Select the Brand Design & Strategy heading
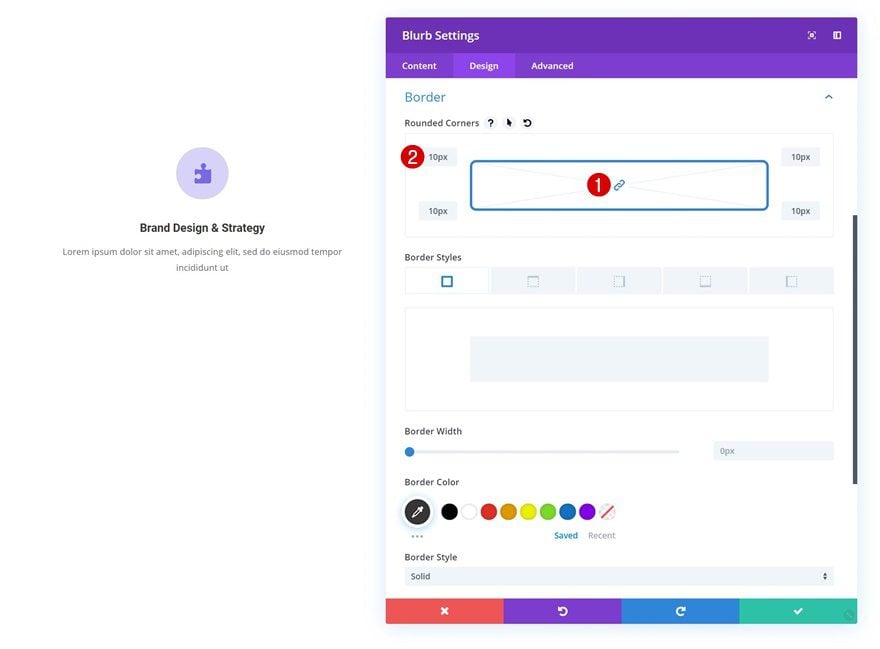 202,228
